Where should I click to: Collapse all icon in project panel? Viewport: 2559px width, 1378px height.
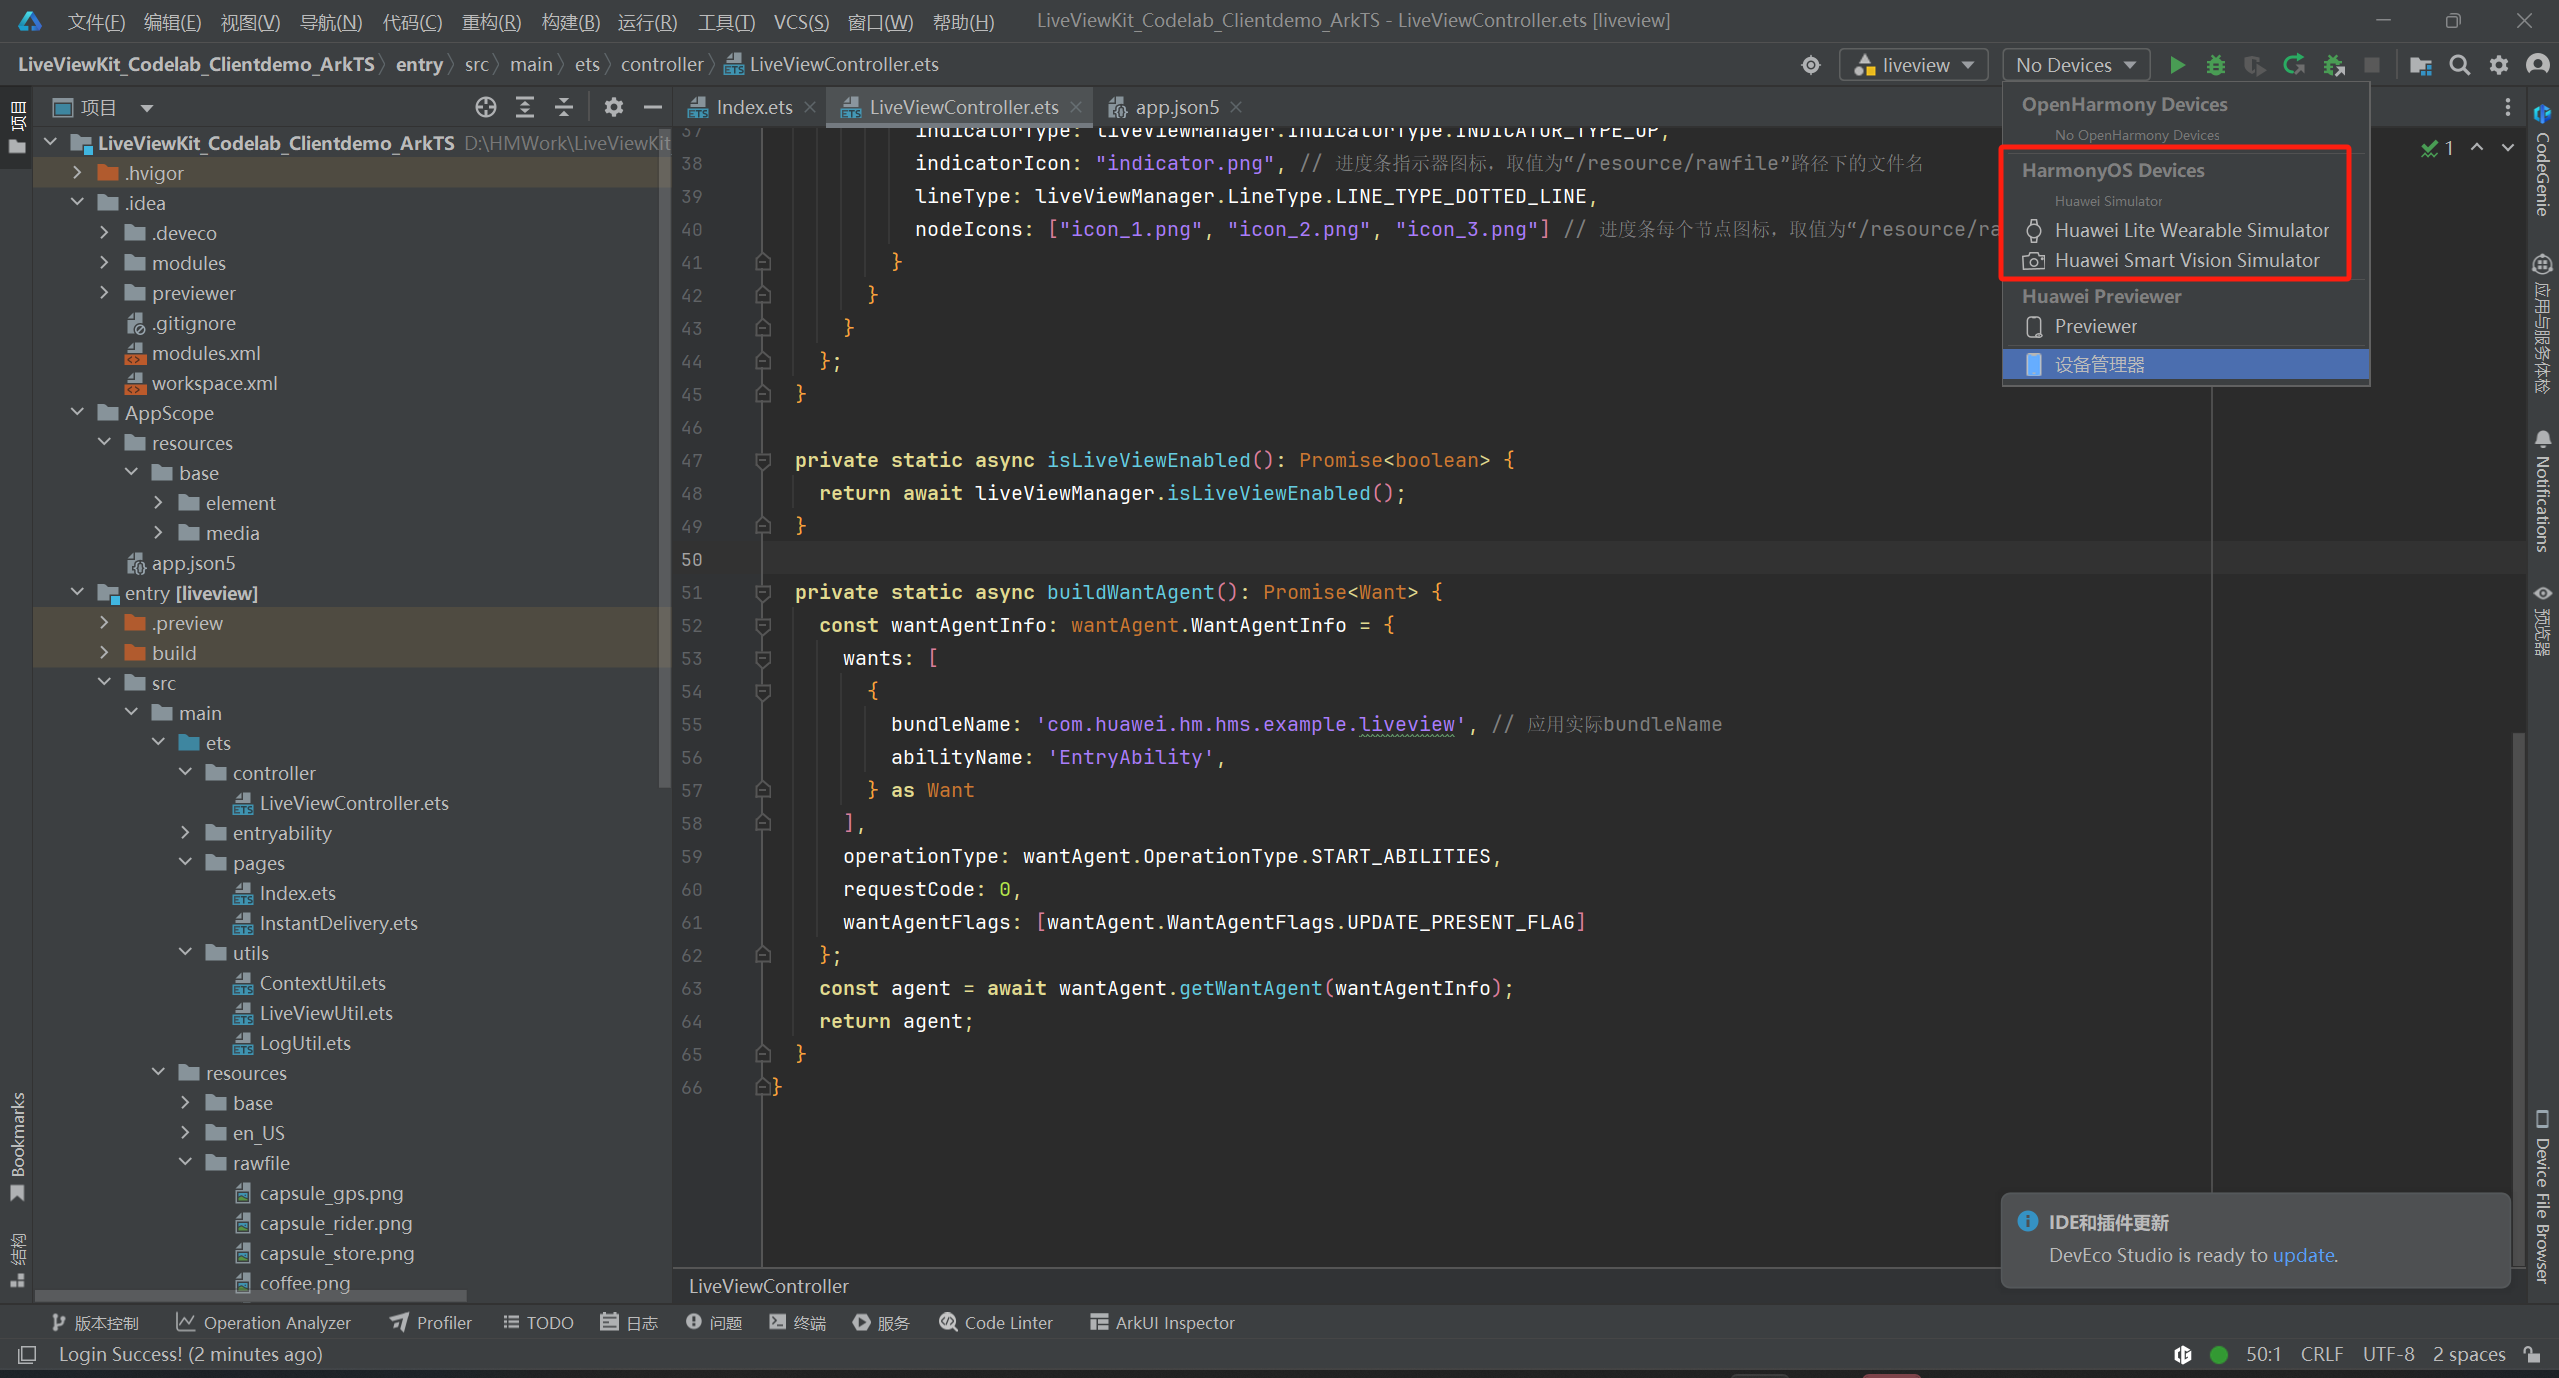(x=564, y=107)
